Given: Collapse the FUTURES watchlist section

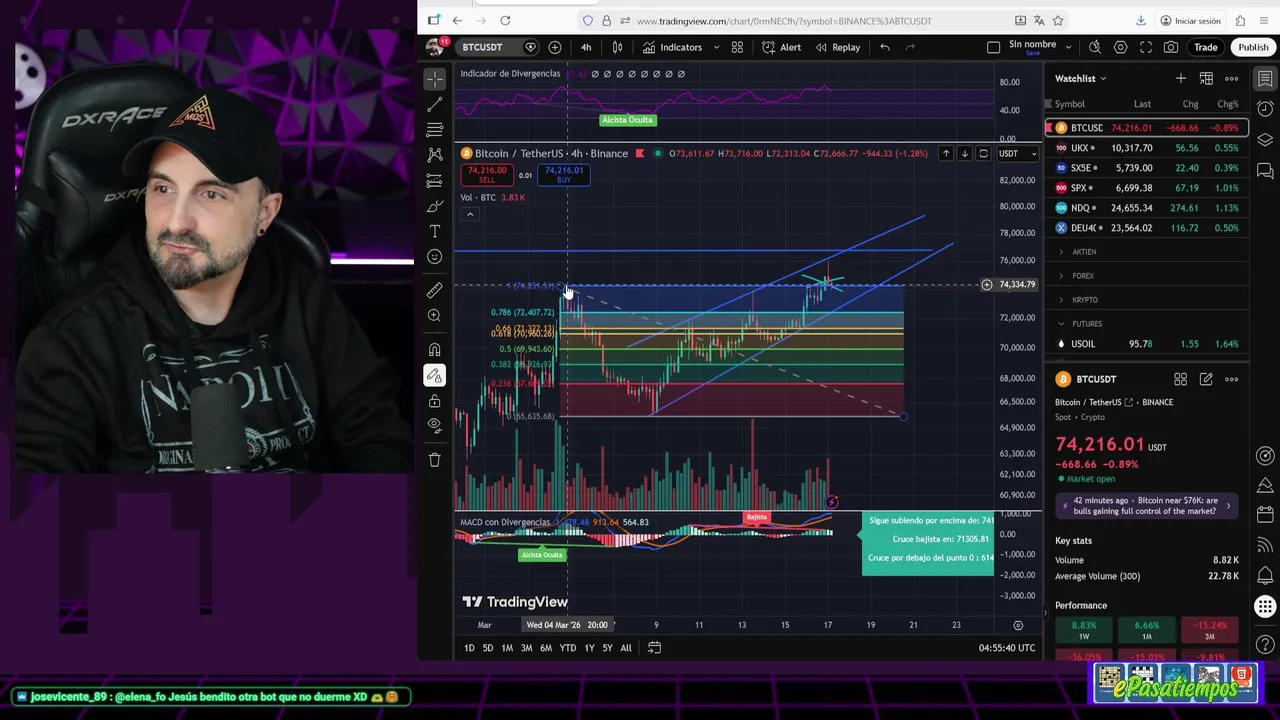Looking at the screenshot, I should coord(1146,324).
